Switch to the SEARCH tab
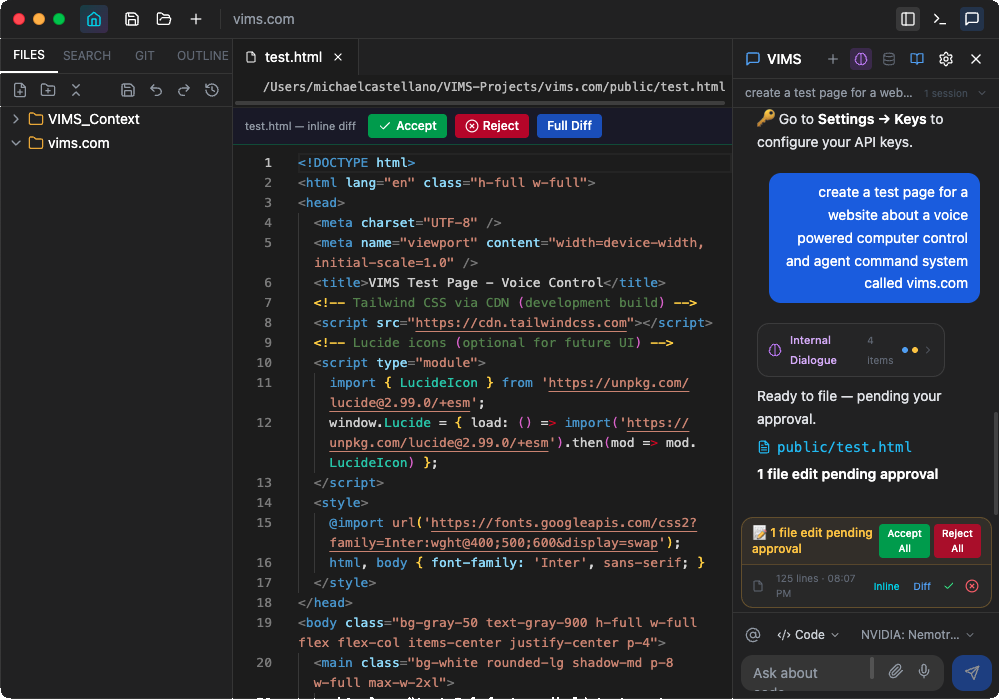Viewport: 999px width, 700px height. click(x=87, y=55)
